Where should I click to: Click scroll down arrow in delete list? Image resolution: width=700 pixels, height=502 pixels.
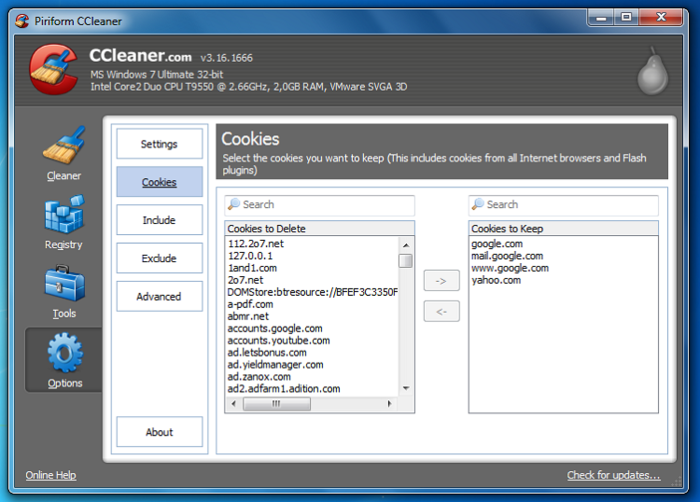click(x=406, y=388)
